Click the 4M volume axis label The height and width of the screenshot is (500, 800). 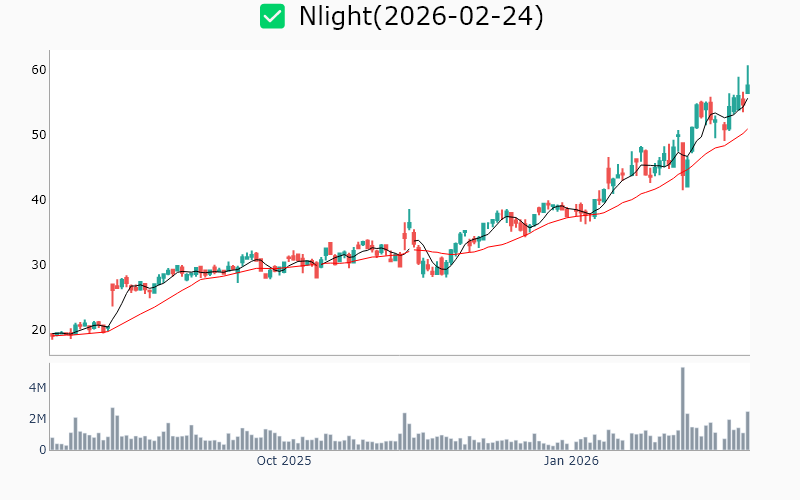pyautogui.click(x=36, y=388)
